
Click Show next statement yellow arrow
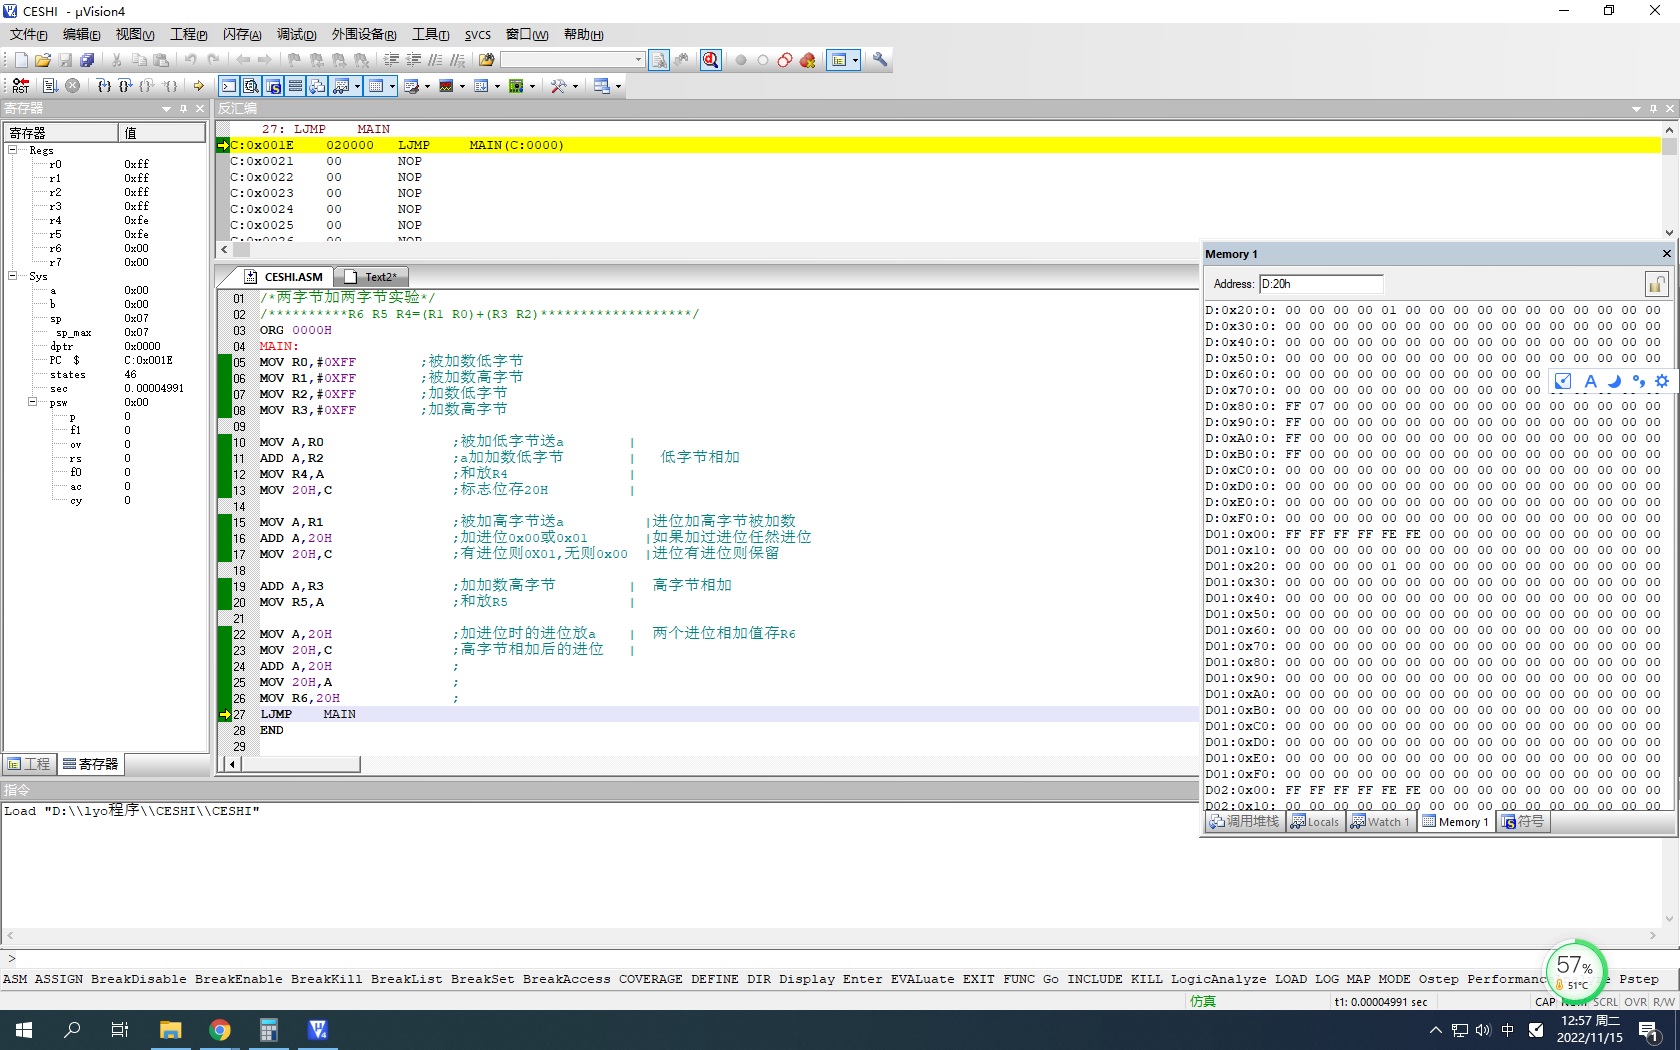199,86
